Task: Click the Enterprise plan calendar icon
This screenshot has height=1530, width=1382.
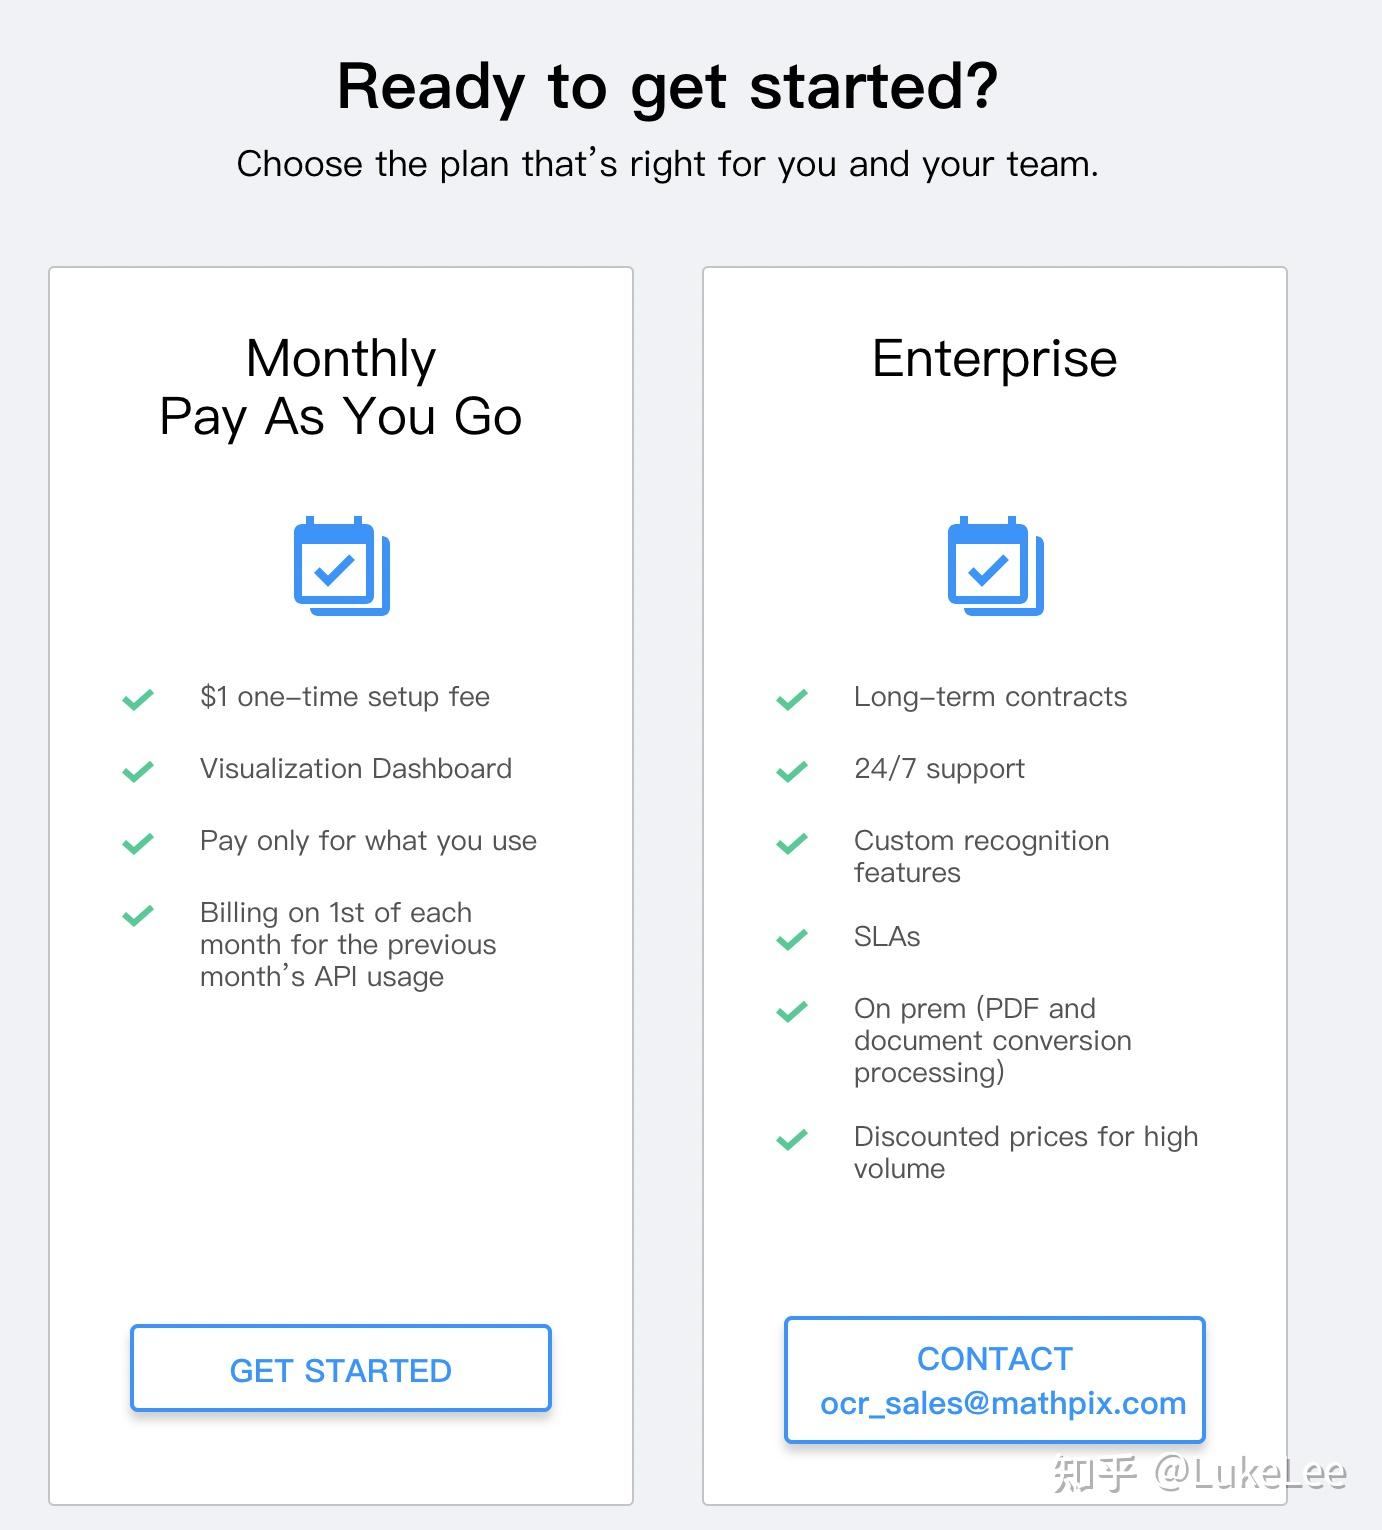Action: pyautogui.click(x=995, y=566)
